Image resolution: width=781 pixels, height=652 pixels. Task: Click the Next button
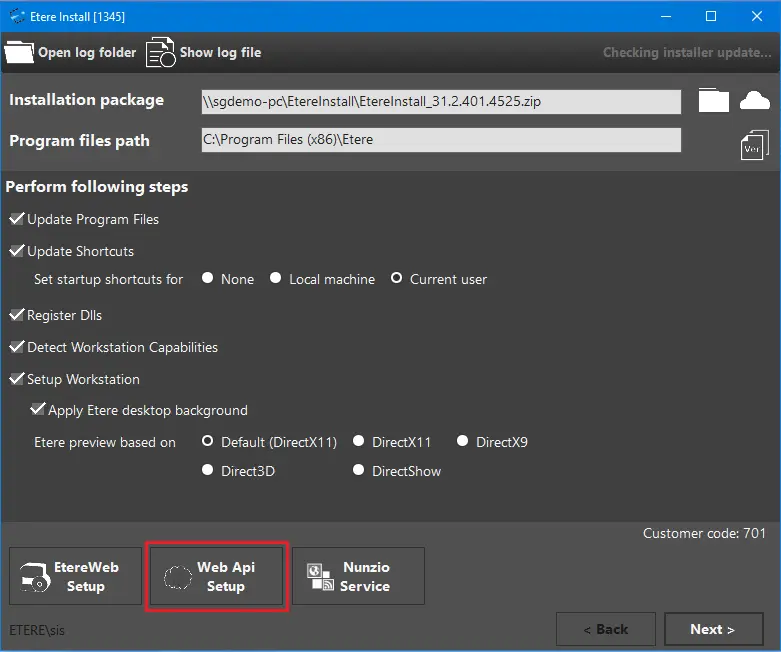713,629
